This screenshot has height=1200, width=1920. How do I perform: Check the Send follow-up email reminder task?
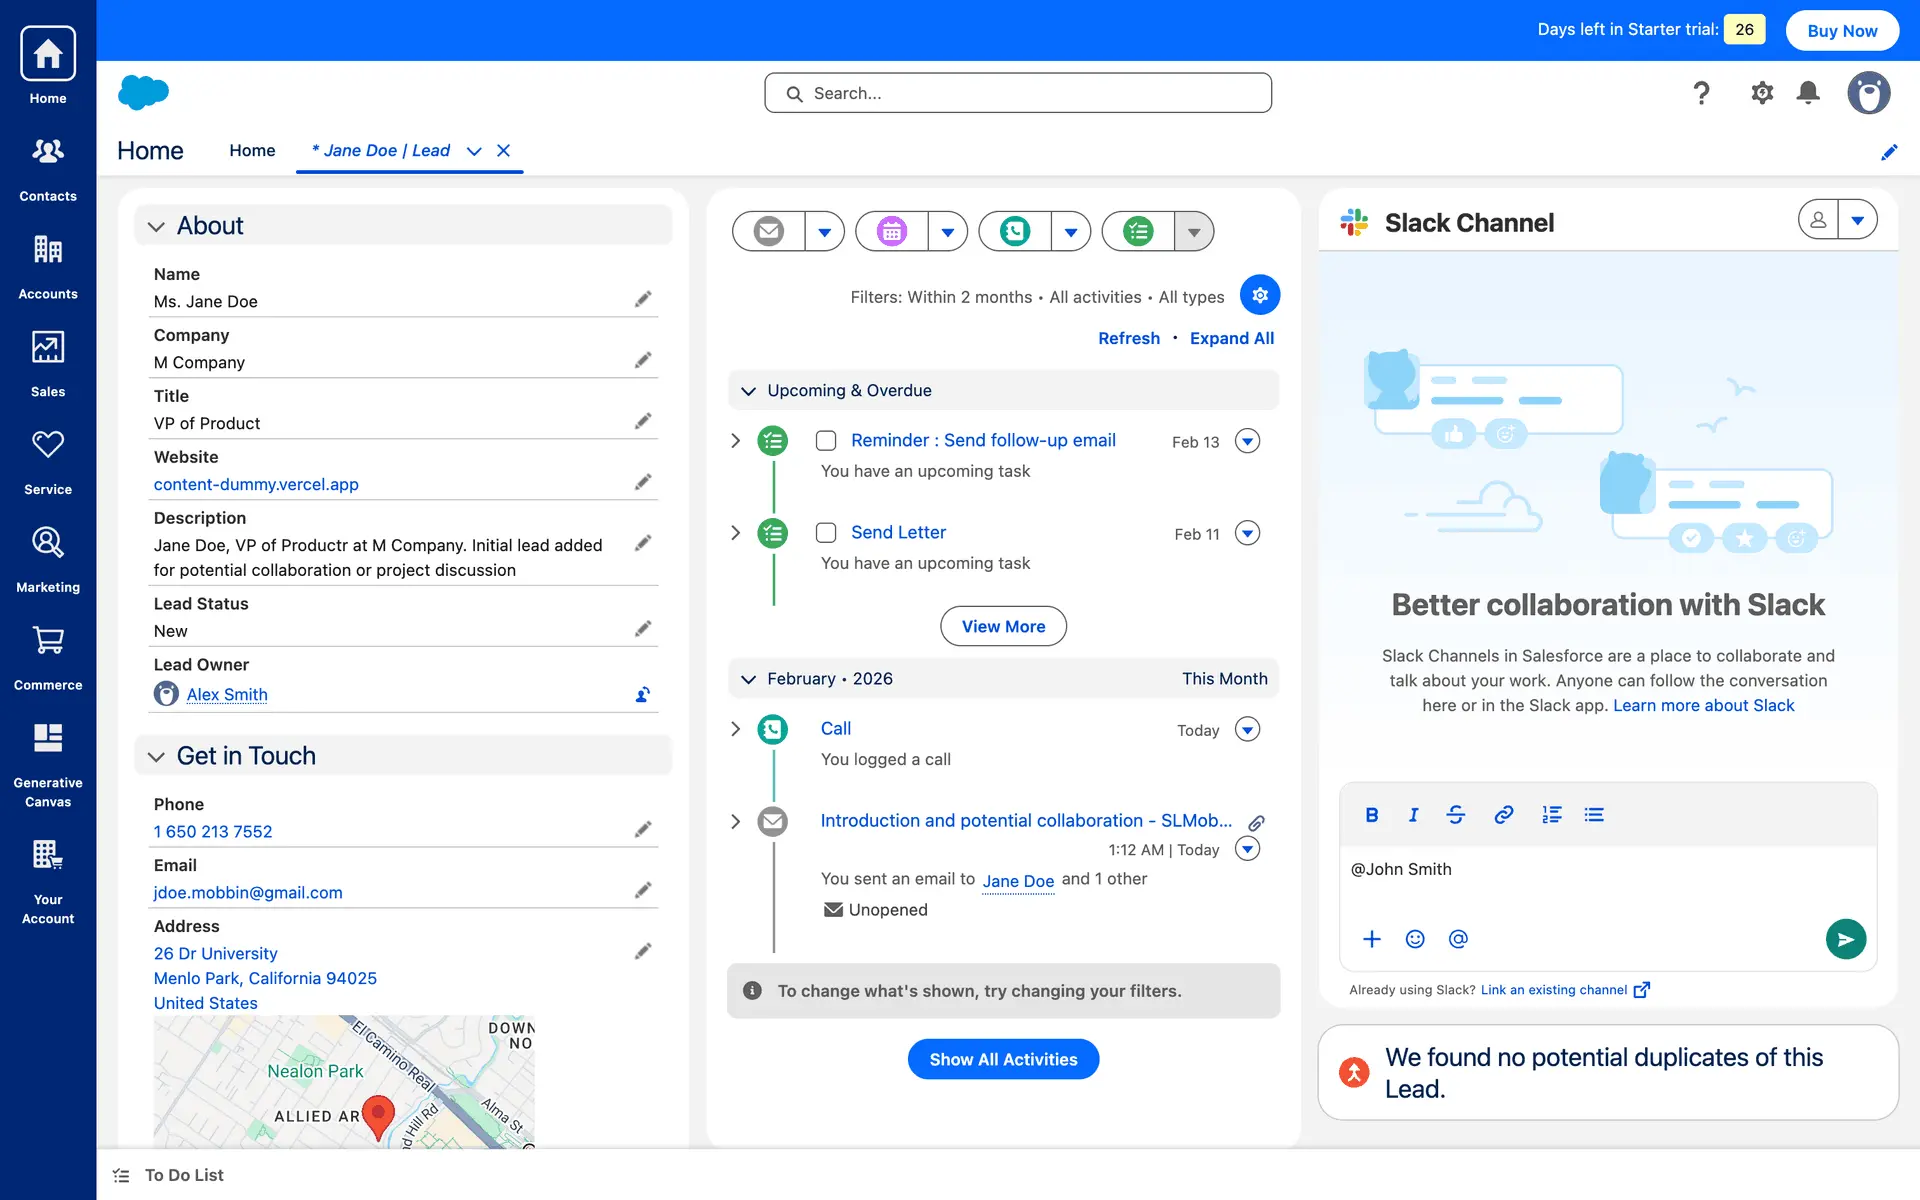pyautogui.click(x=826, y=441)
